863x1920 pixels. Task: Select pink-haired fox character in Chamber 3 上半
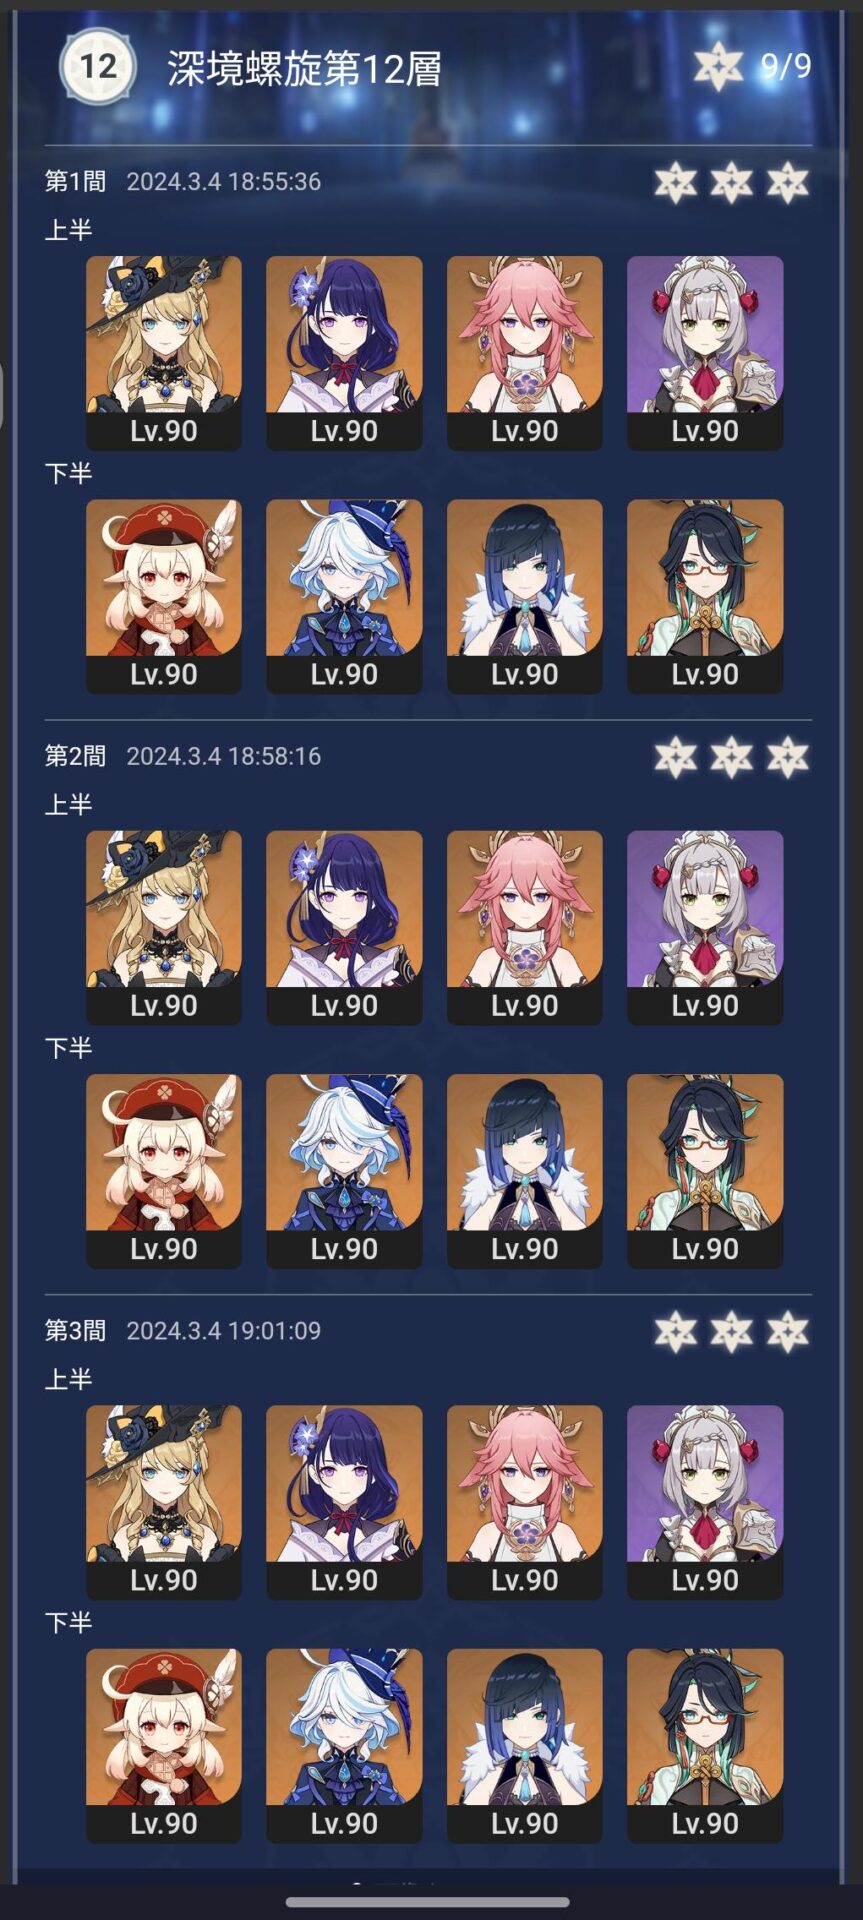pyautogui.click(x=524, y=1501)
